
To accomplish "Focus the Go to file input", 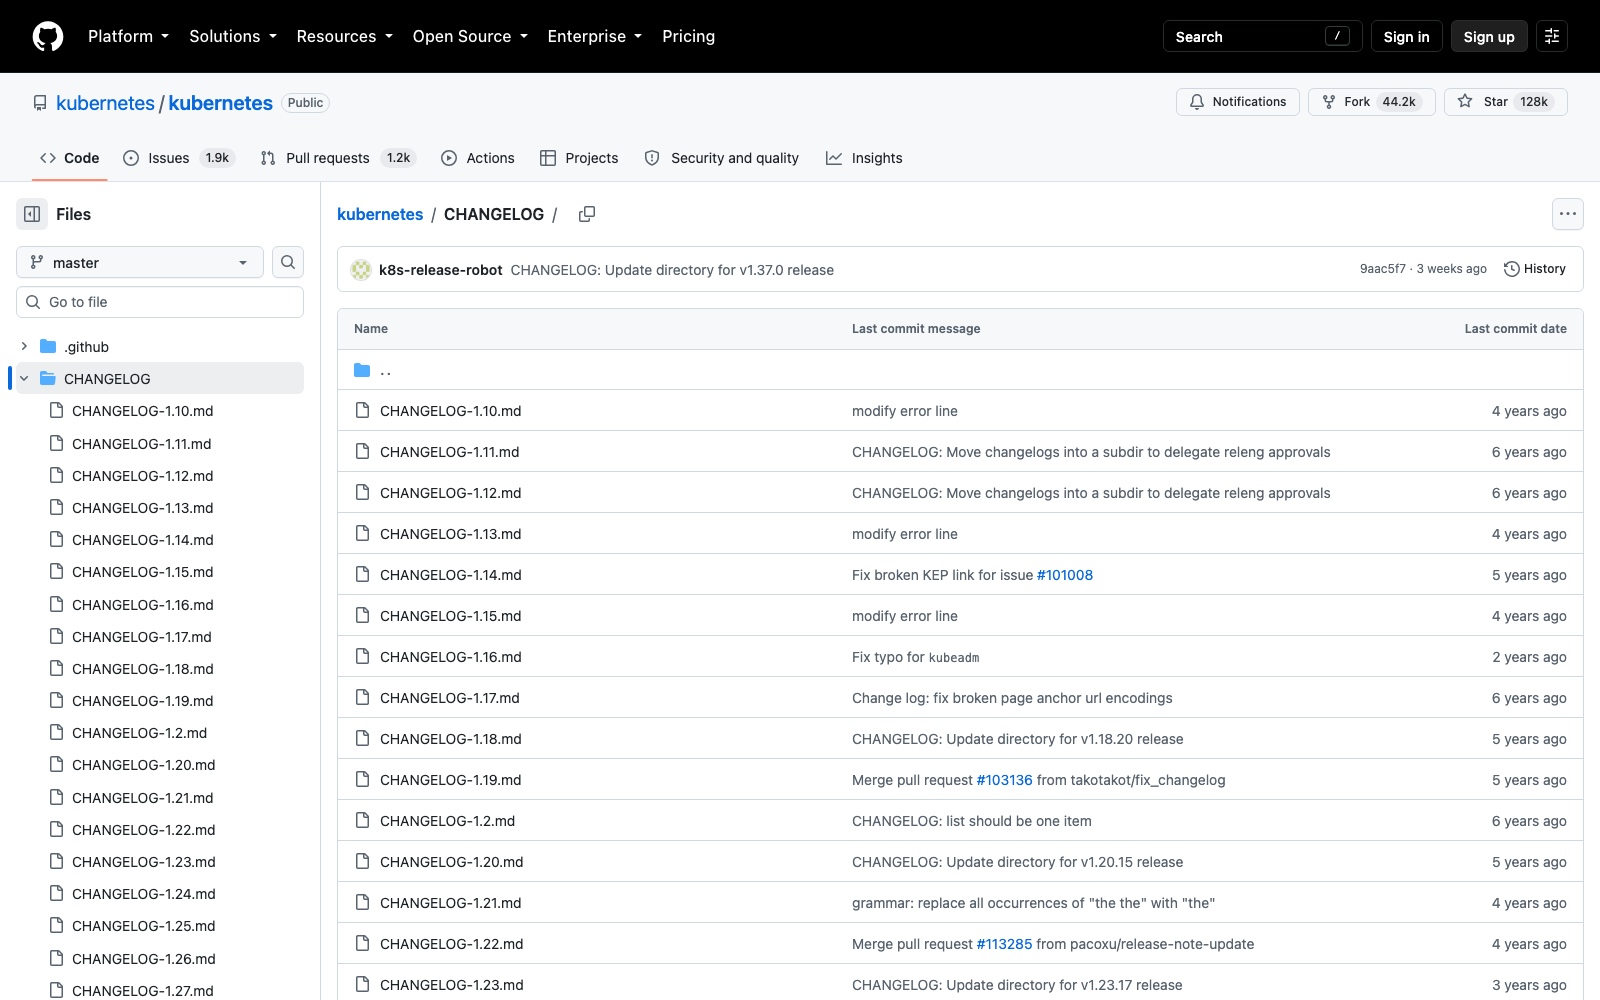I will coord(160,302).
